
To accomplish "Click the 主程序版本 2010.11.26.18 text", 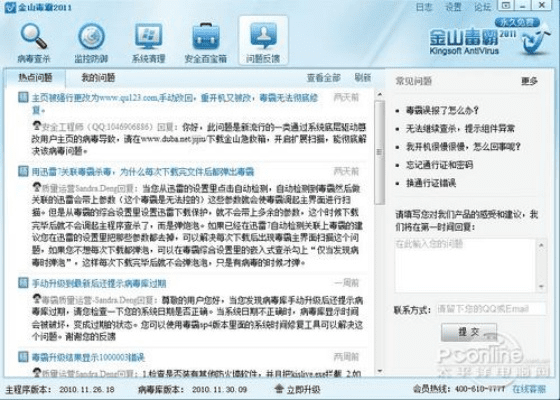I will (x=60, y=389).
